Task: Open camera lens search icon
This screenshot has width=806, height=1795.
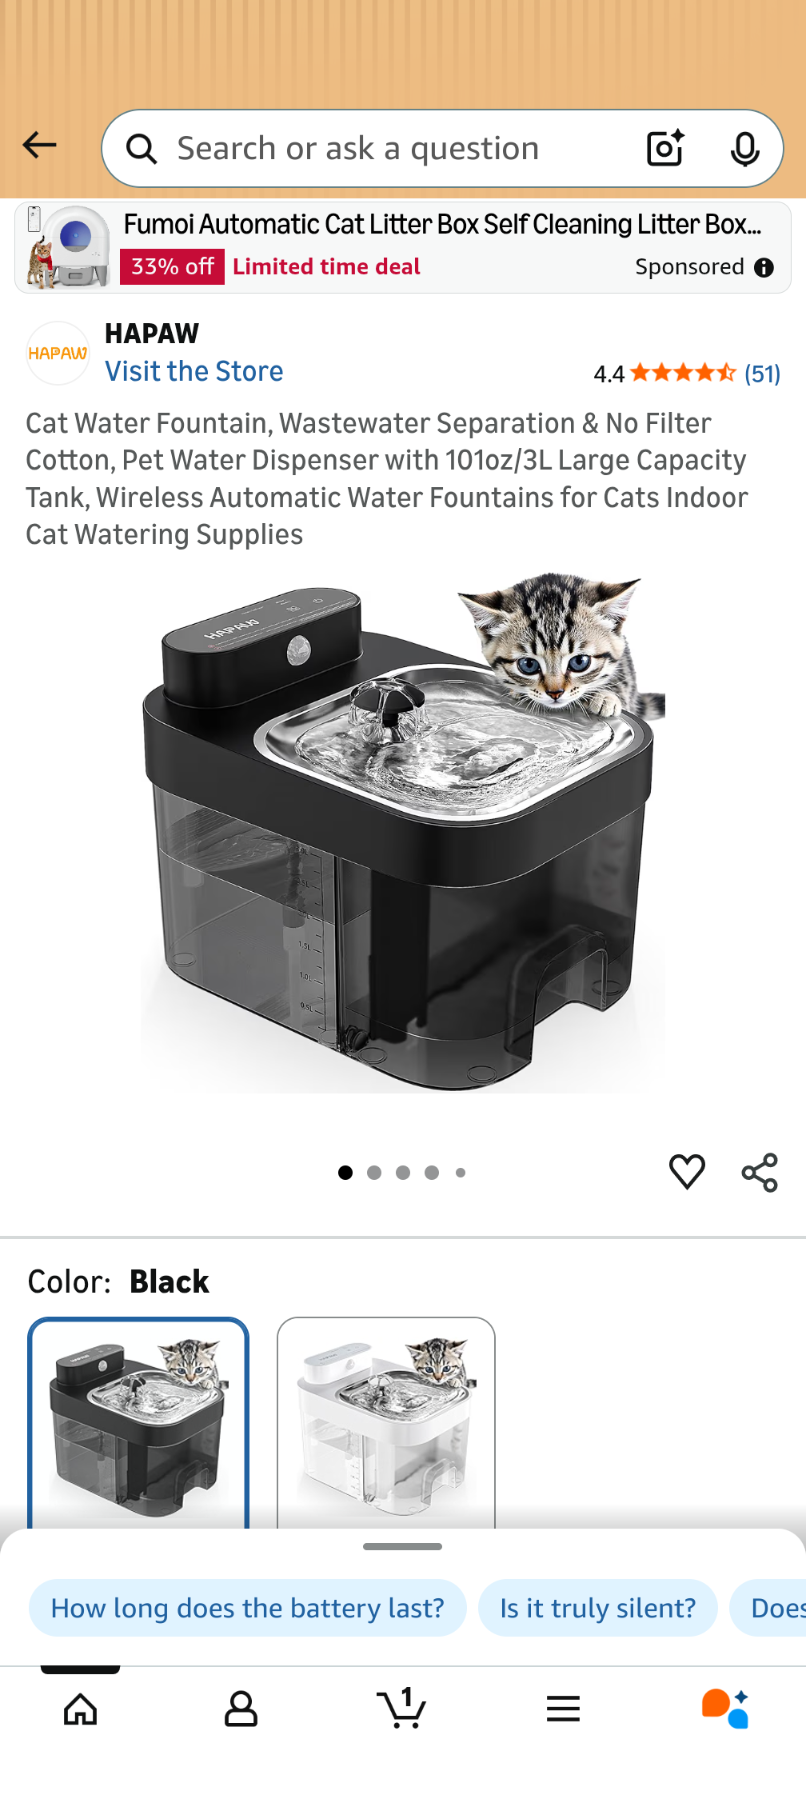Action: click(x=665, y=148)
